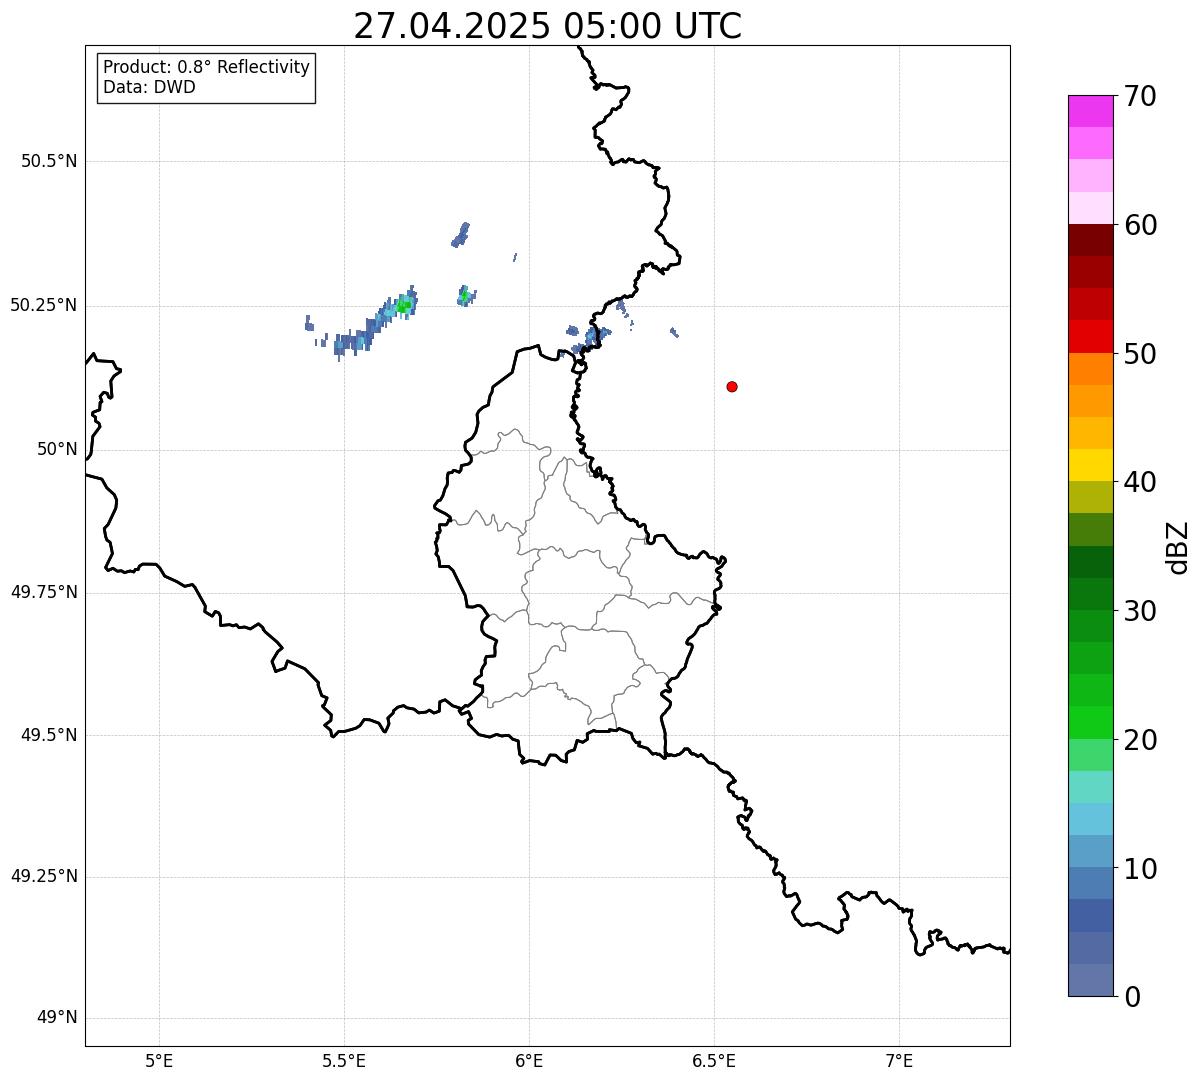This screenshot has height=1081, width=1202.
Task: Click the 49°N latitude label
Action: [x=57, y=1018]
